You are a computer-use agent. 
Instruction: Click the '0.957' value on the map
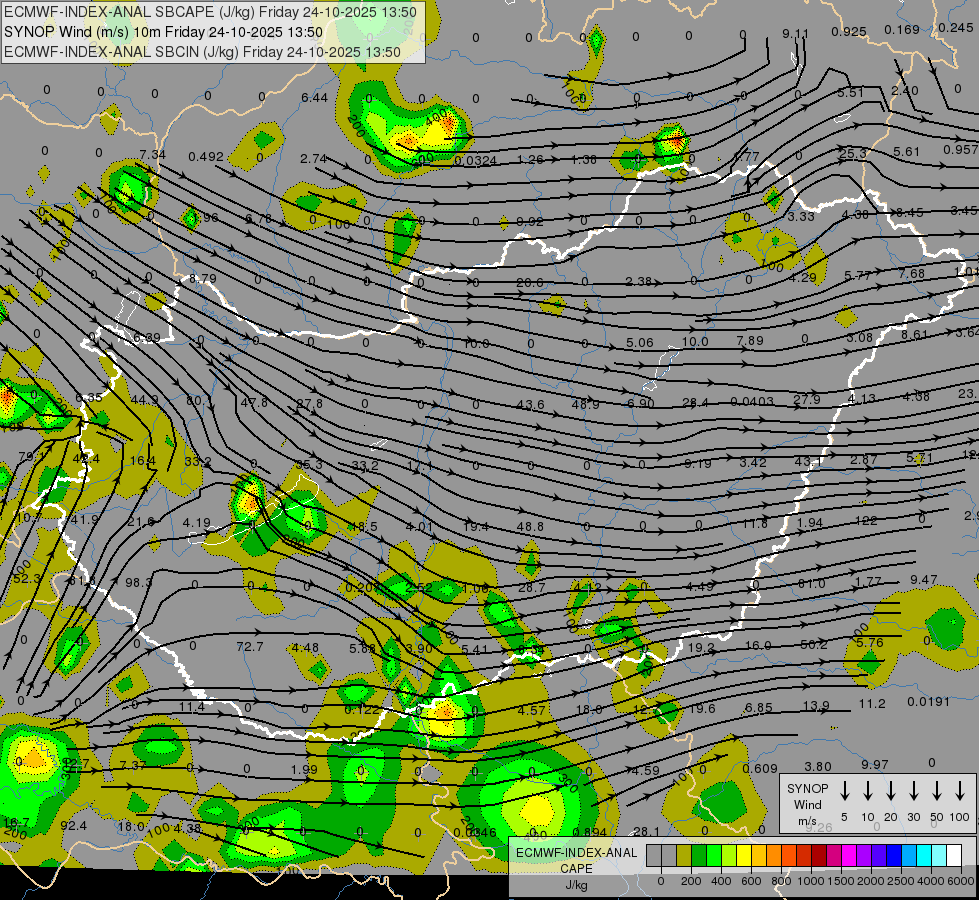tap(960, 149)
